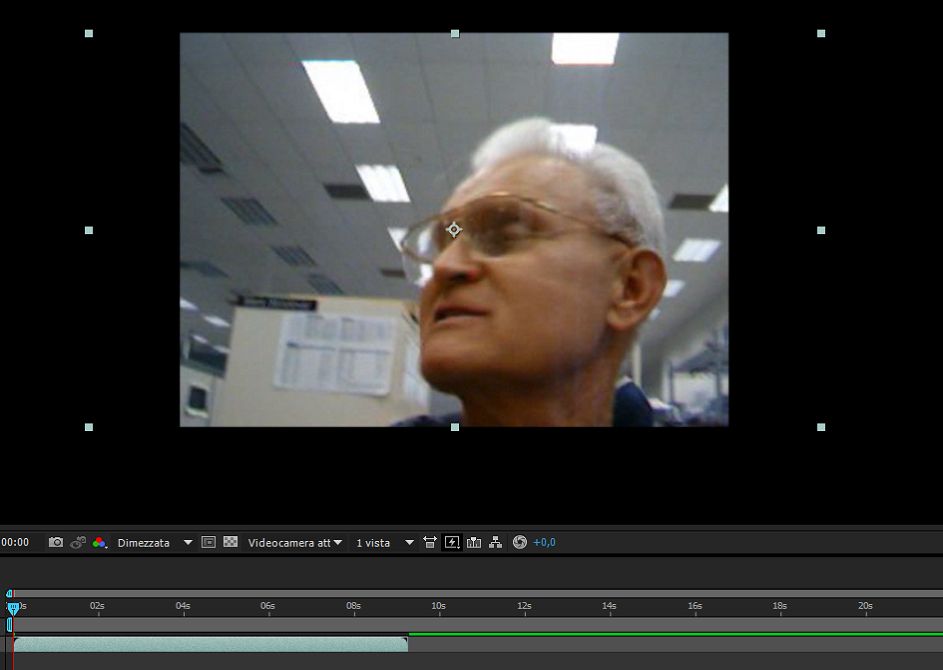Click the 00:00 current time field
Image resolution: width=943 pixels, height=670 pixels.
(15, 542)
